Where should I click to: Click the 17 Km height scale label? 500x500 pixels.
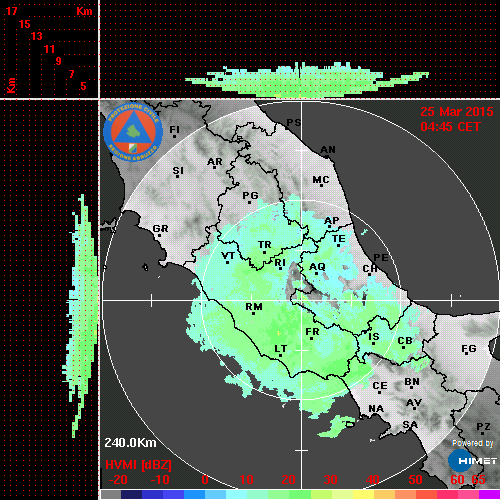[x=11, y=11]
